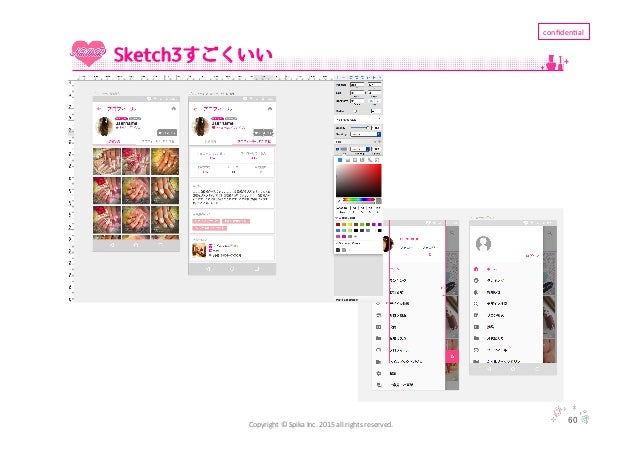
Task: Click the folder icon in logged-out drawer menu
Action: [x=476, y=338]
